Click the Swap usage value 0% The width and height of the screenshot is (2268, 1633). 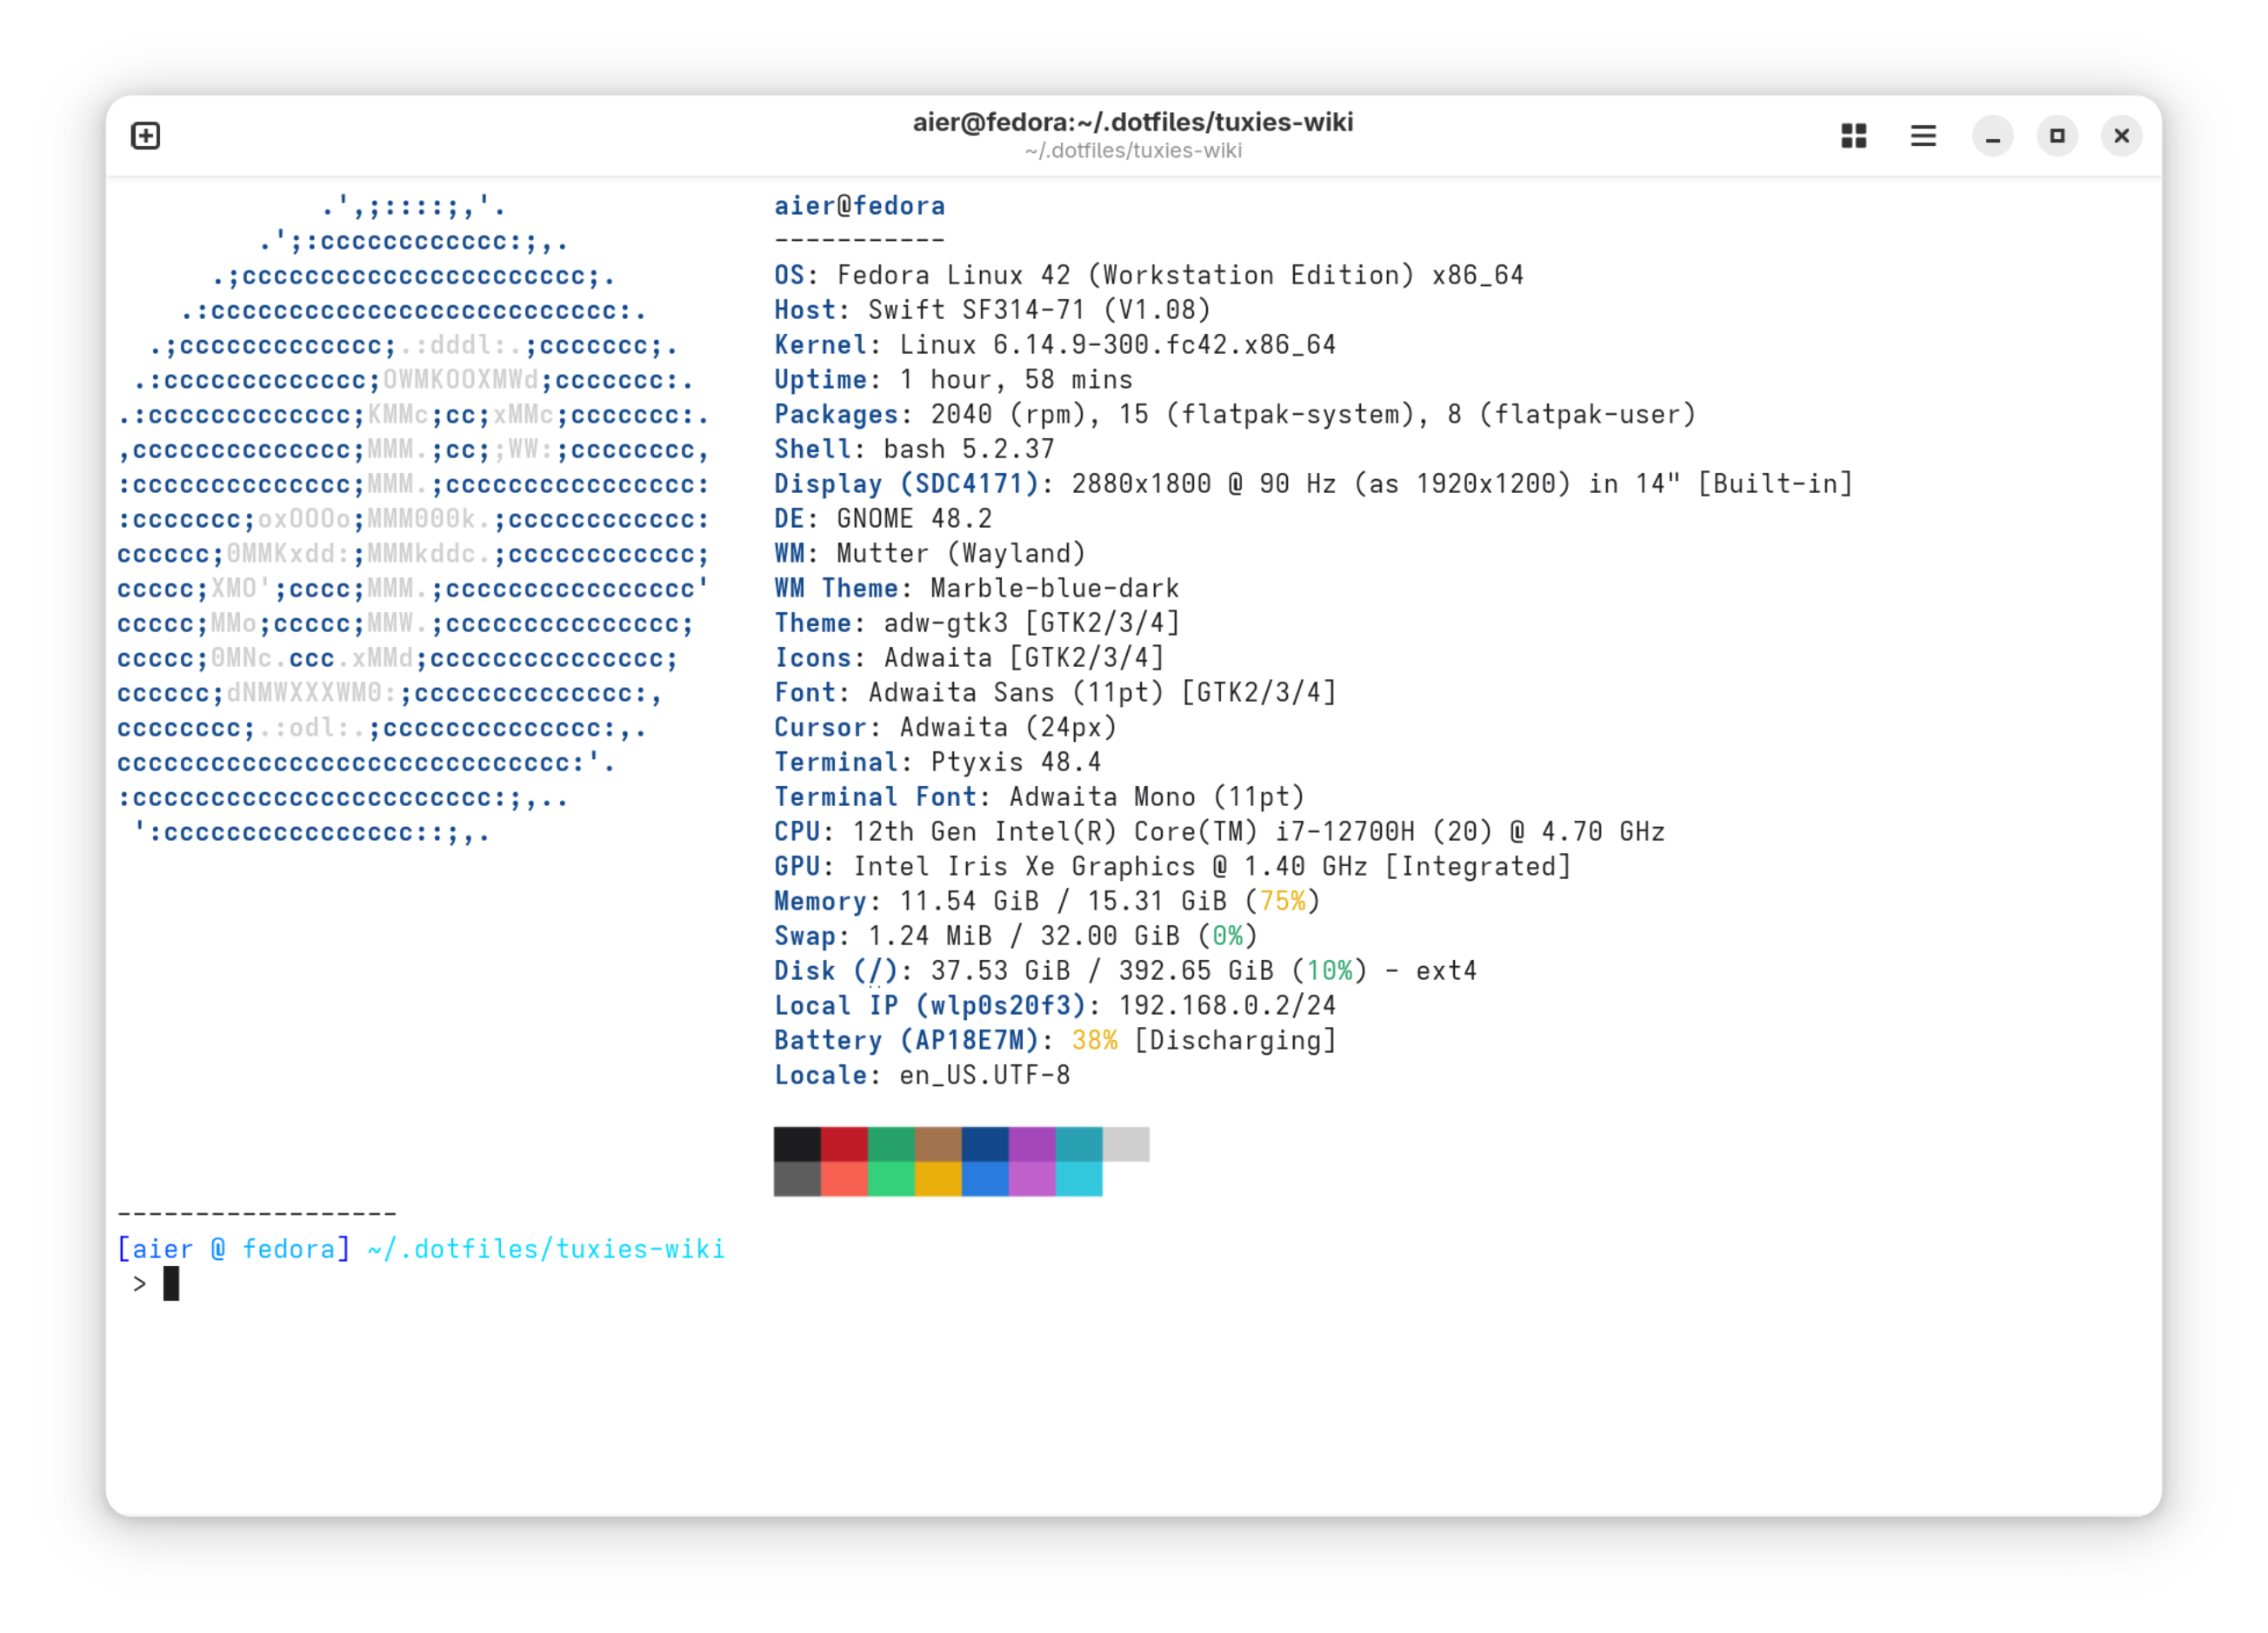tap(1227, 936)
